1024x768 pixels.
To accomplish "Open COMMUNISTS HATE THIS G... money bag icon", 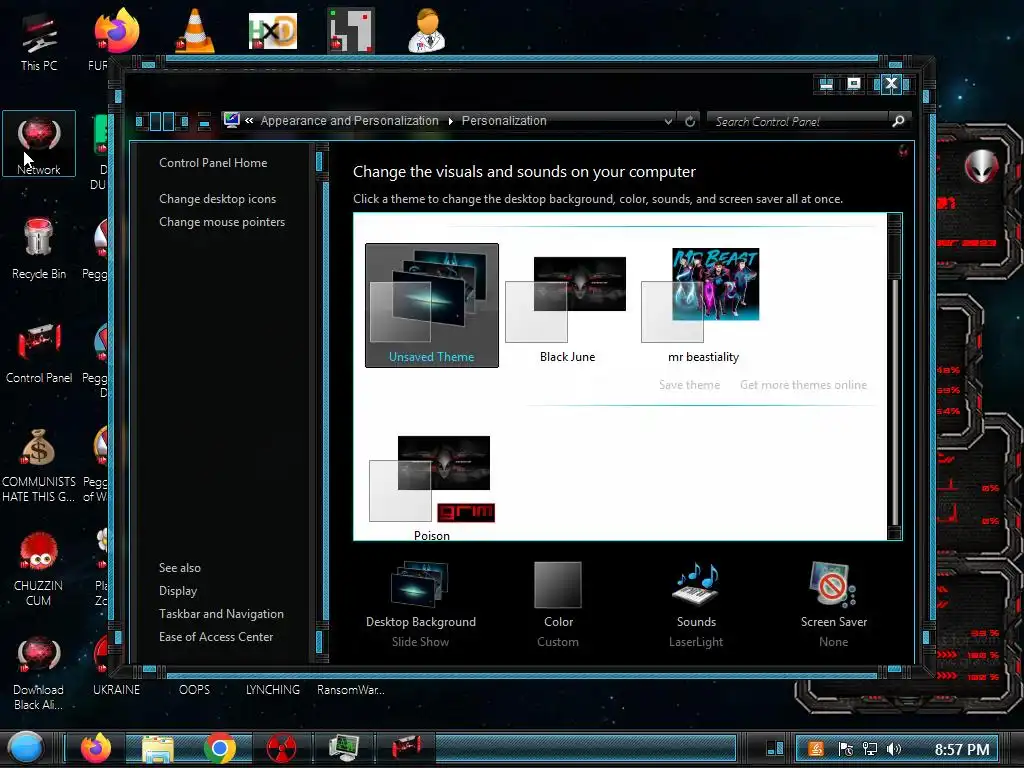I will coord(39,464).
